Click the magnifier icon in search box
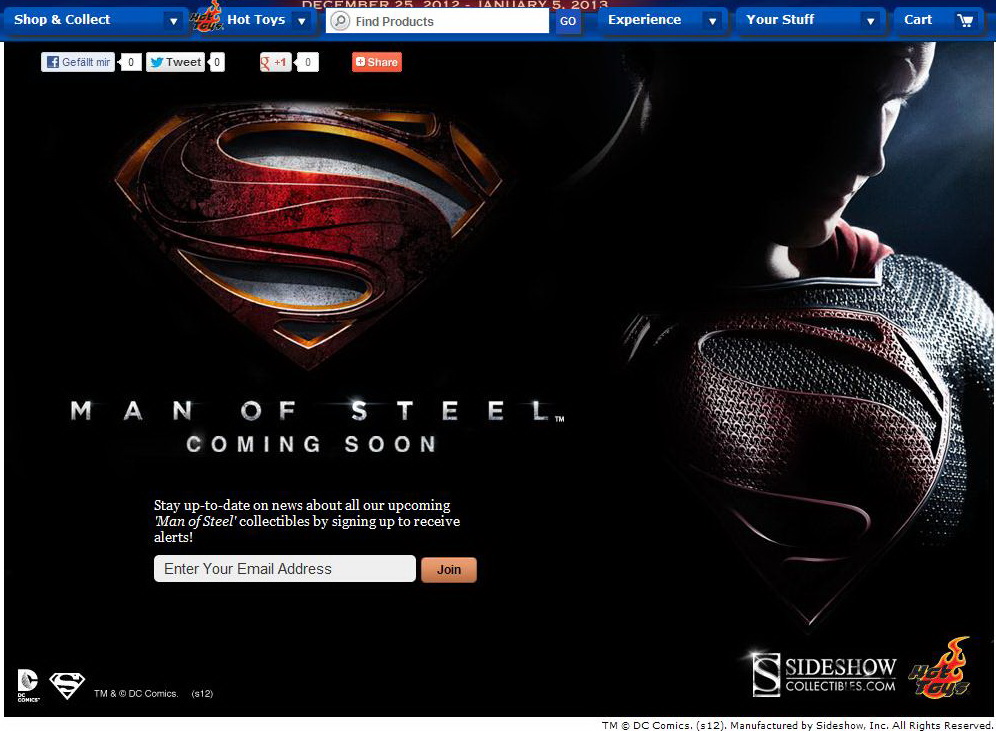The height and width of the screenshot is (731, 996). (x=340, y=21)
